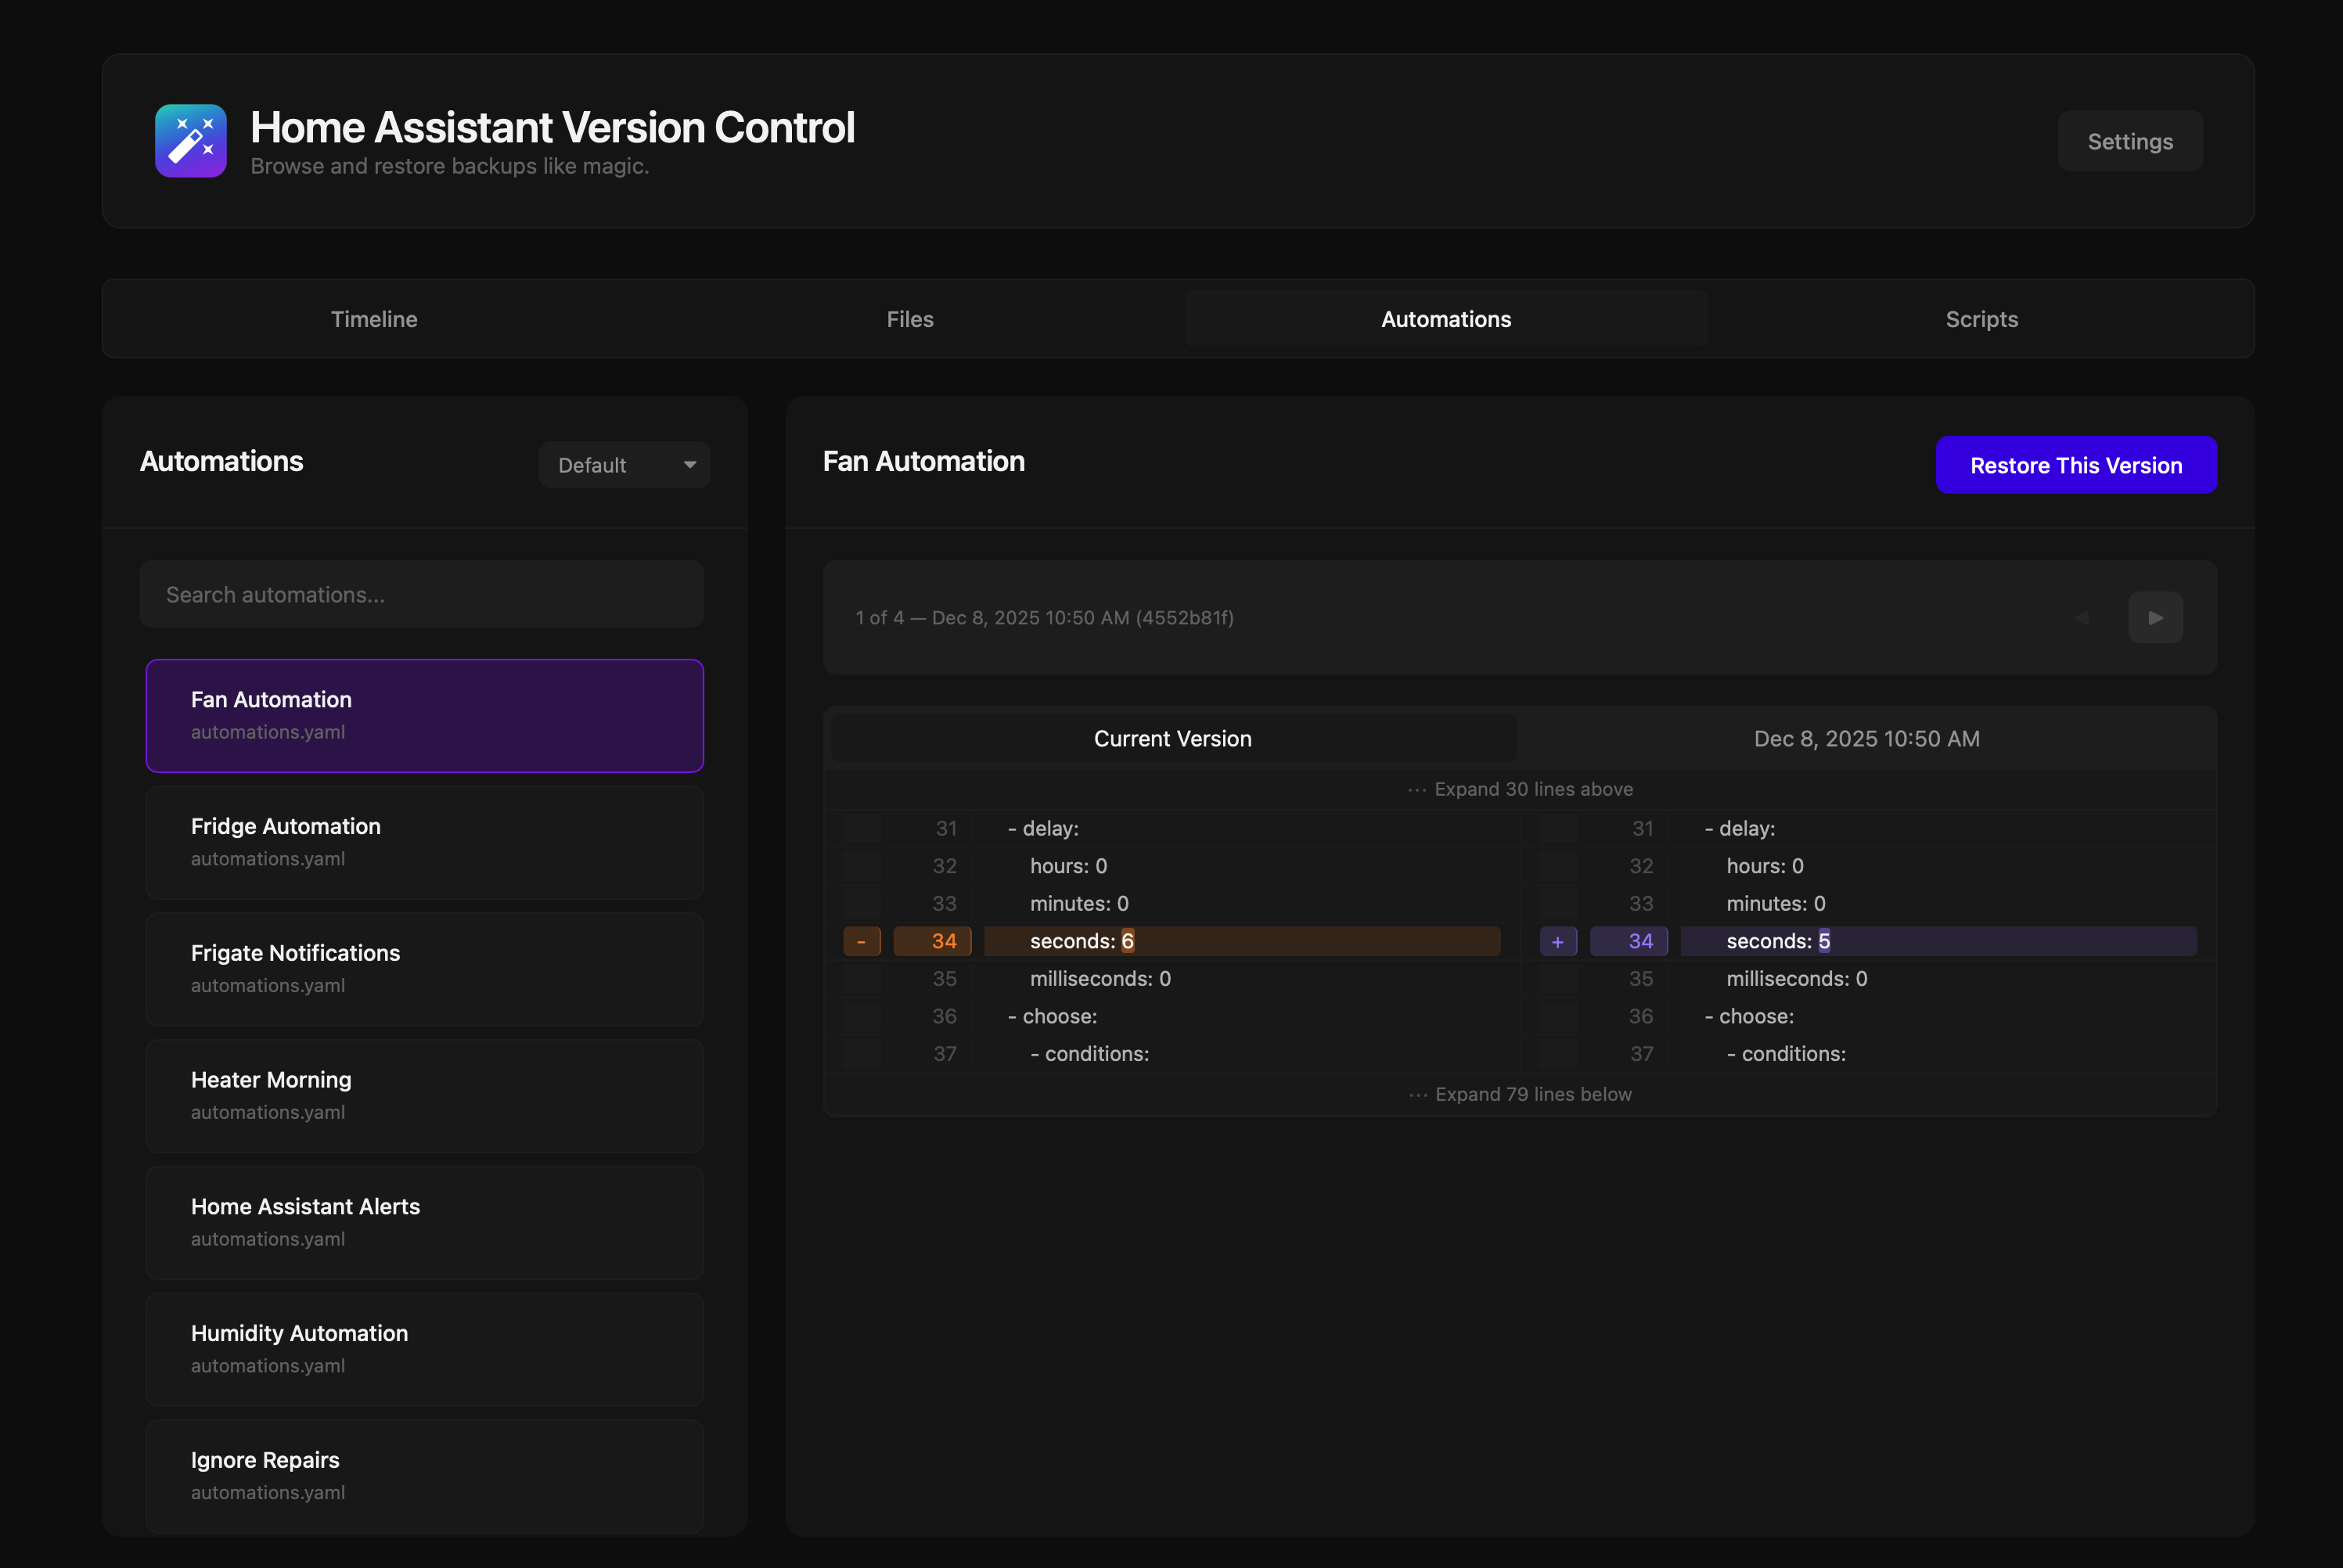Click the Home Assistant Version Control wand icon
Screen dimensions: 2343x1568
(190, 140)
